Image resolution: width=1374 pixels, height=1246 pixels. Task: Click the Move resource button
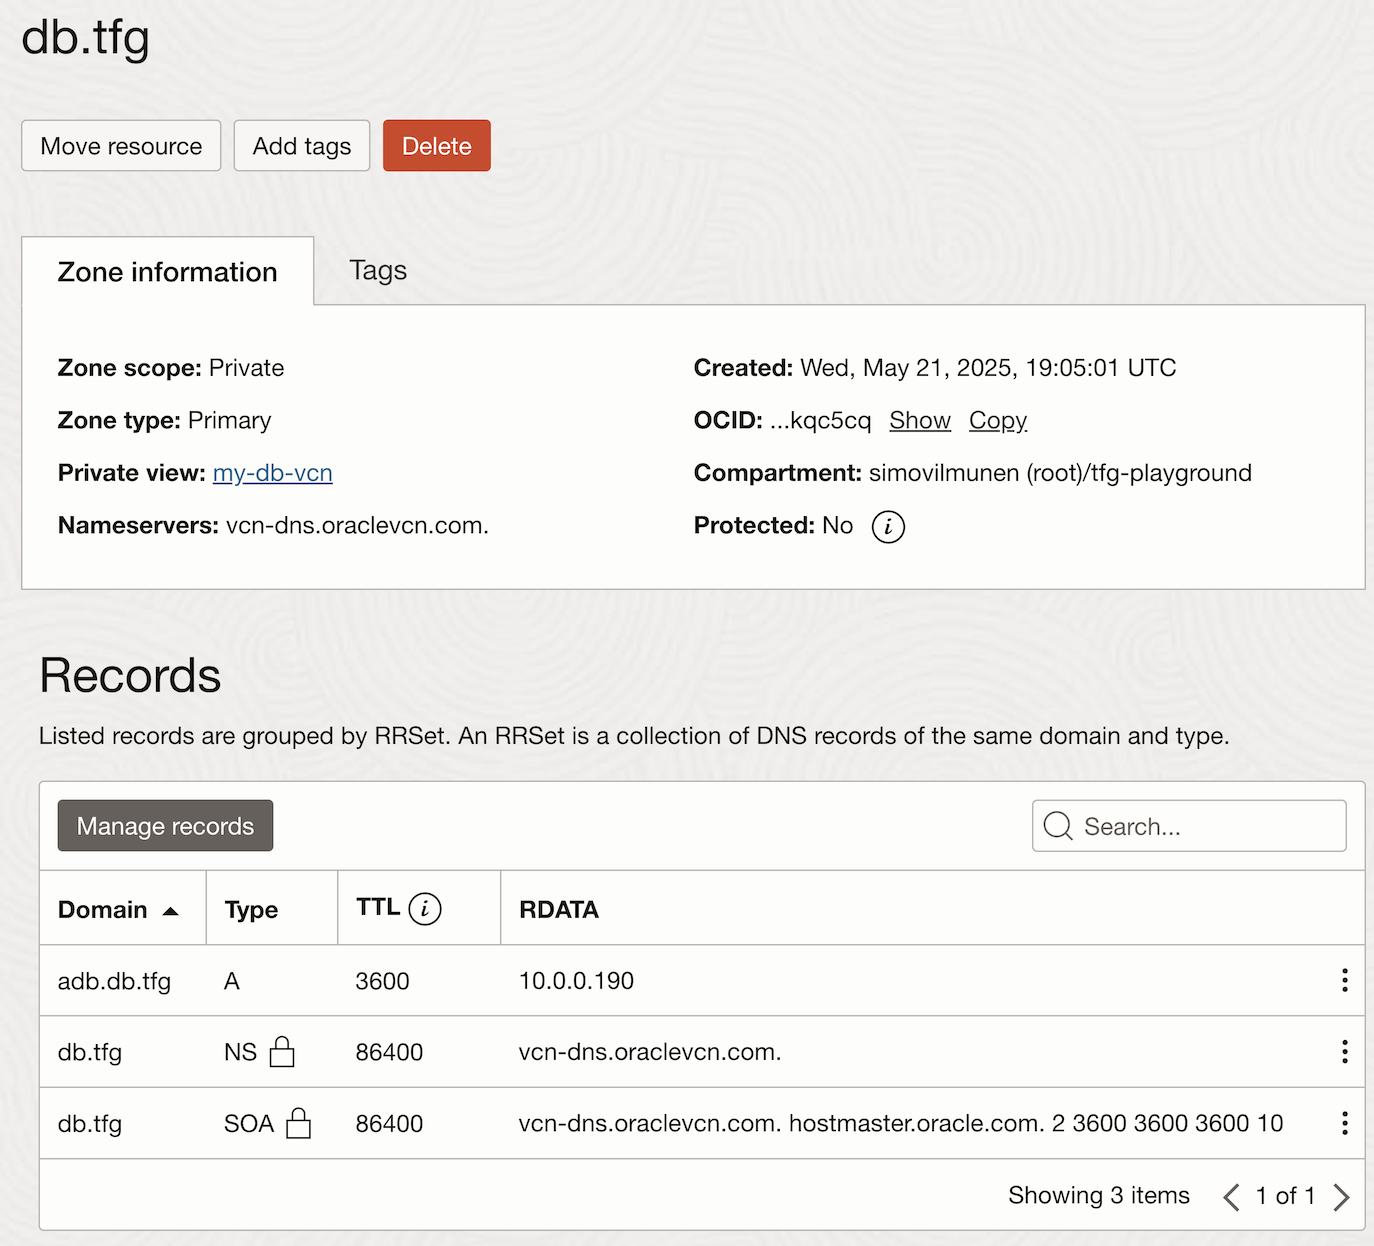(x=121, y=146)
